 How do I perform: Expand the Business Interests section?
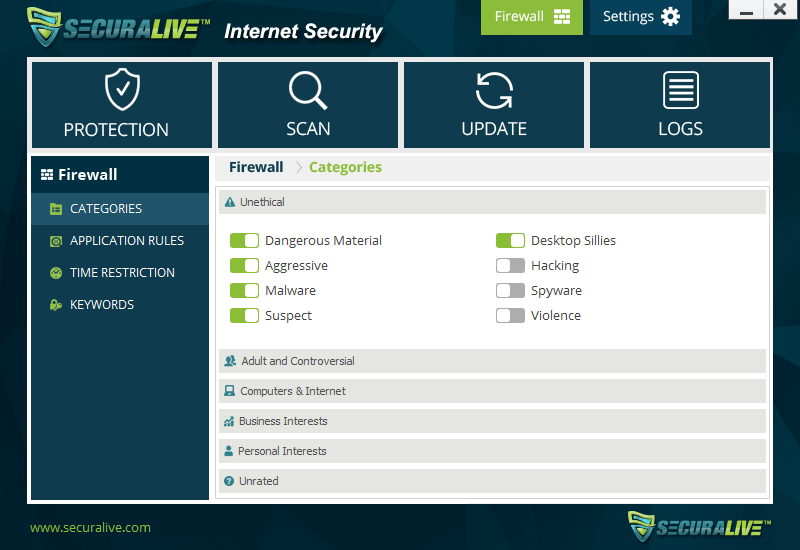click(x=492, y=421)
